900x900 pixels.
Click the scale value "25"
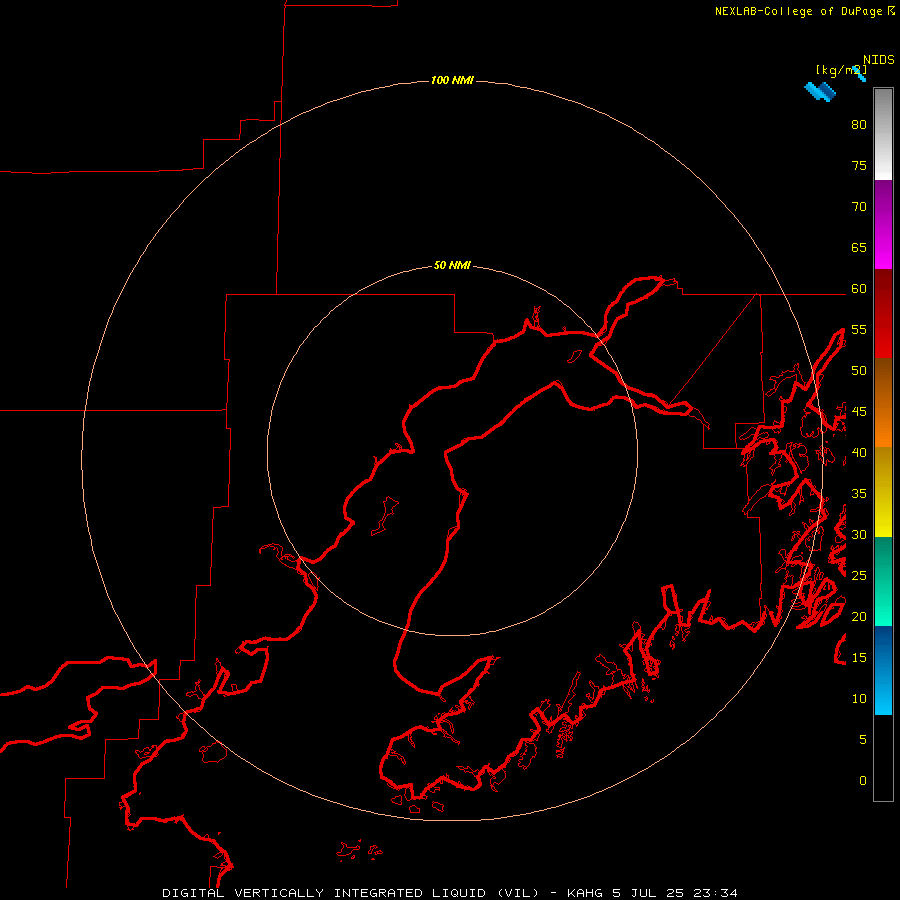point(859,576)
